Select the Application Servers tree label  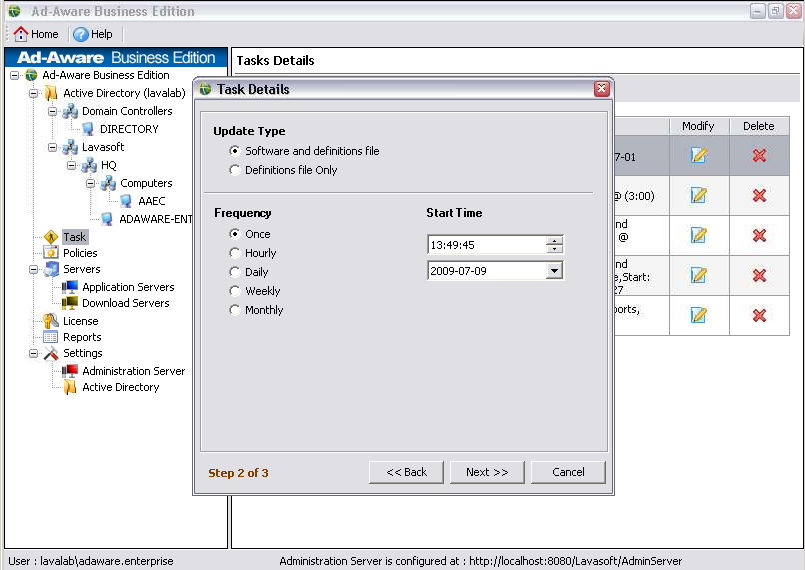point(128,287)
